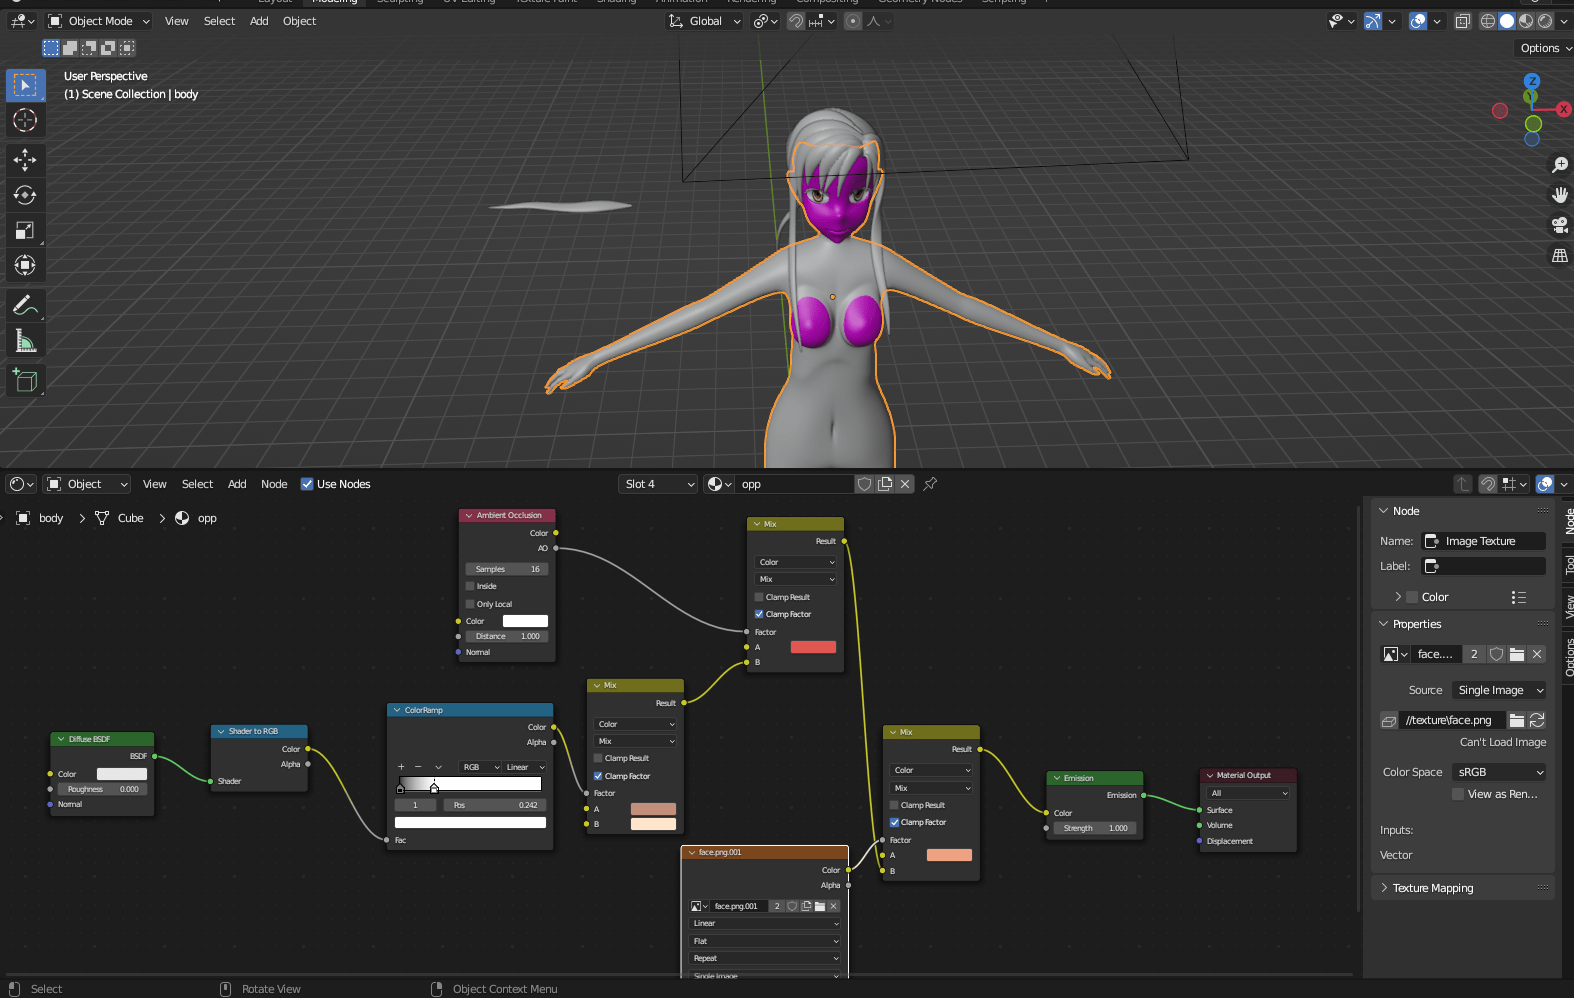The width and height of the screenshot is (1574, 998).
Task: Enable Only Local in Ambient Occlusion node
Action: [470, 604]
